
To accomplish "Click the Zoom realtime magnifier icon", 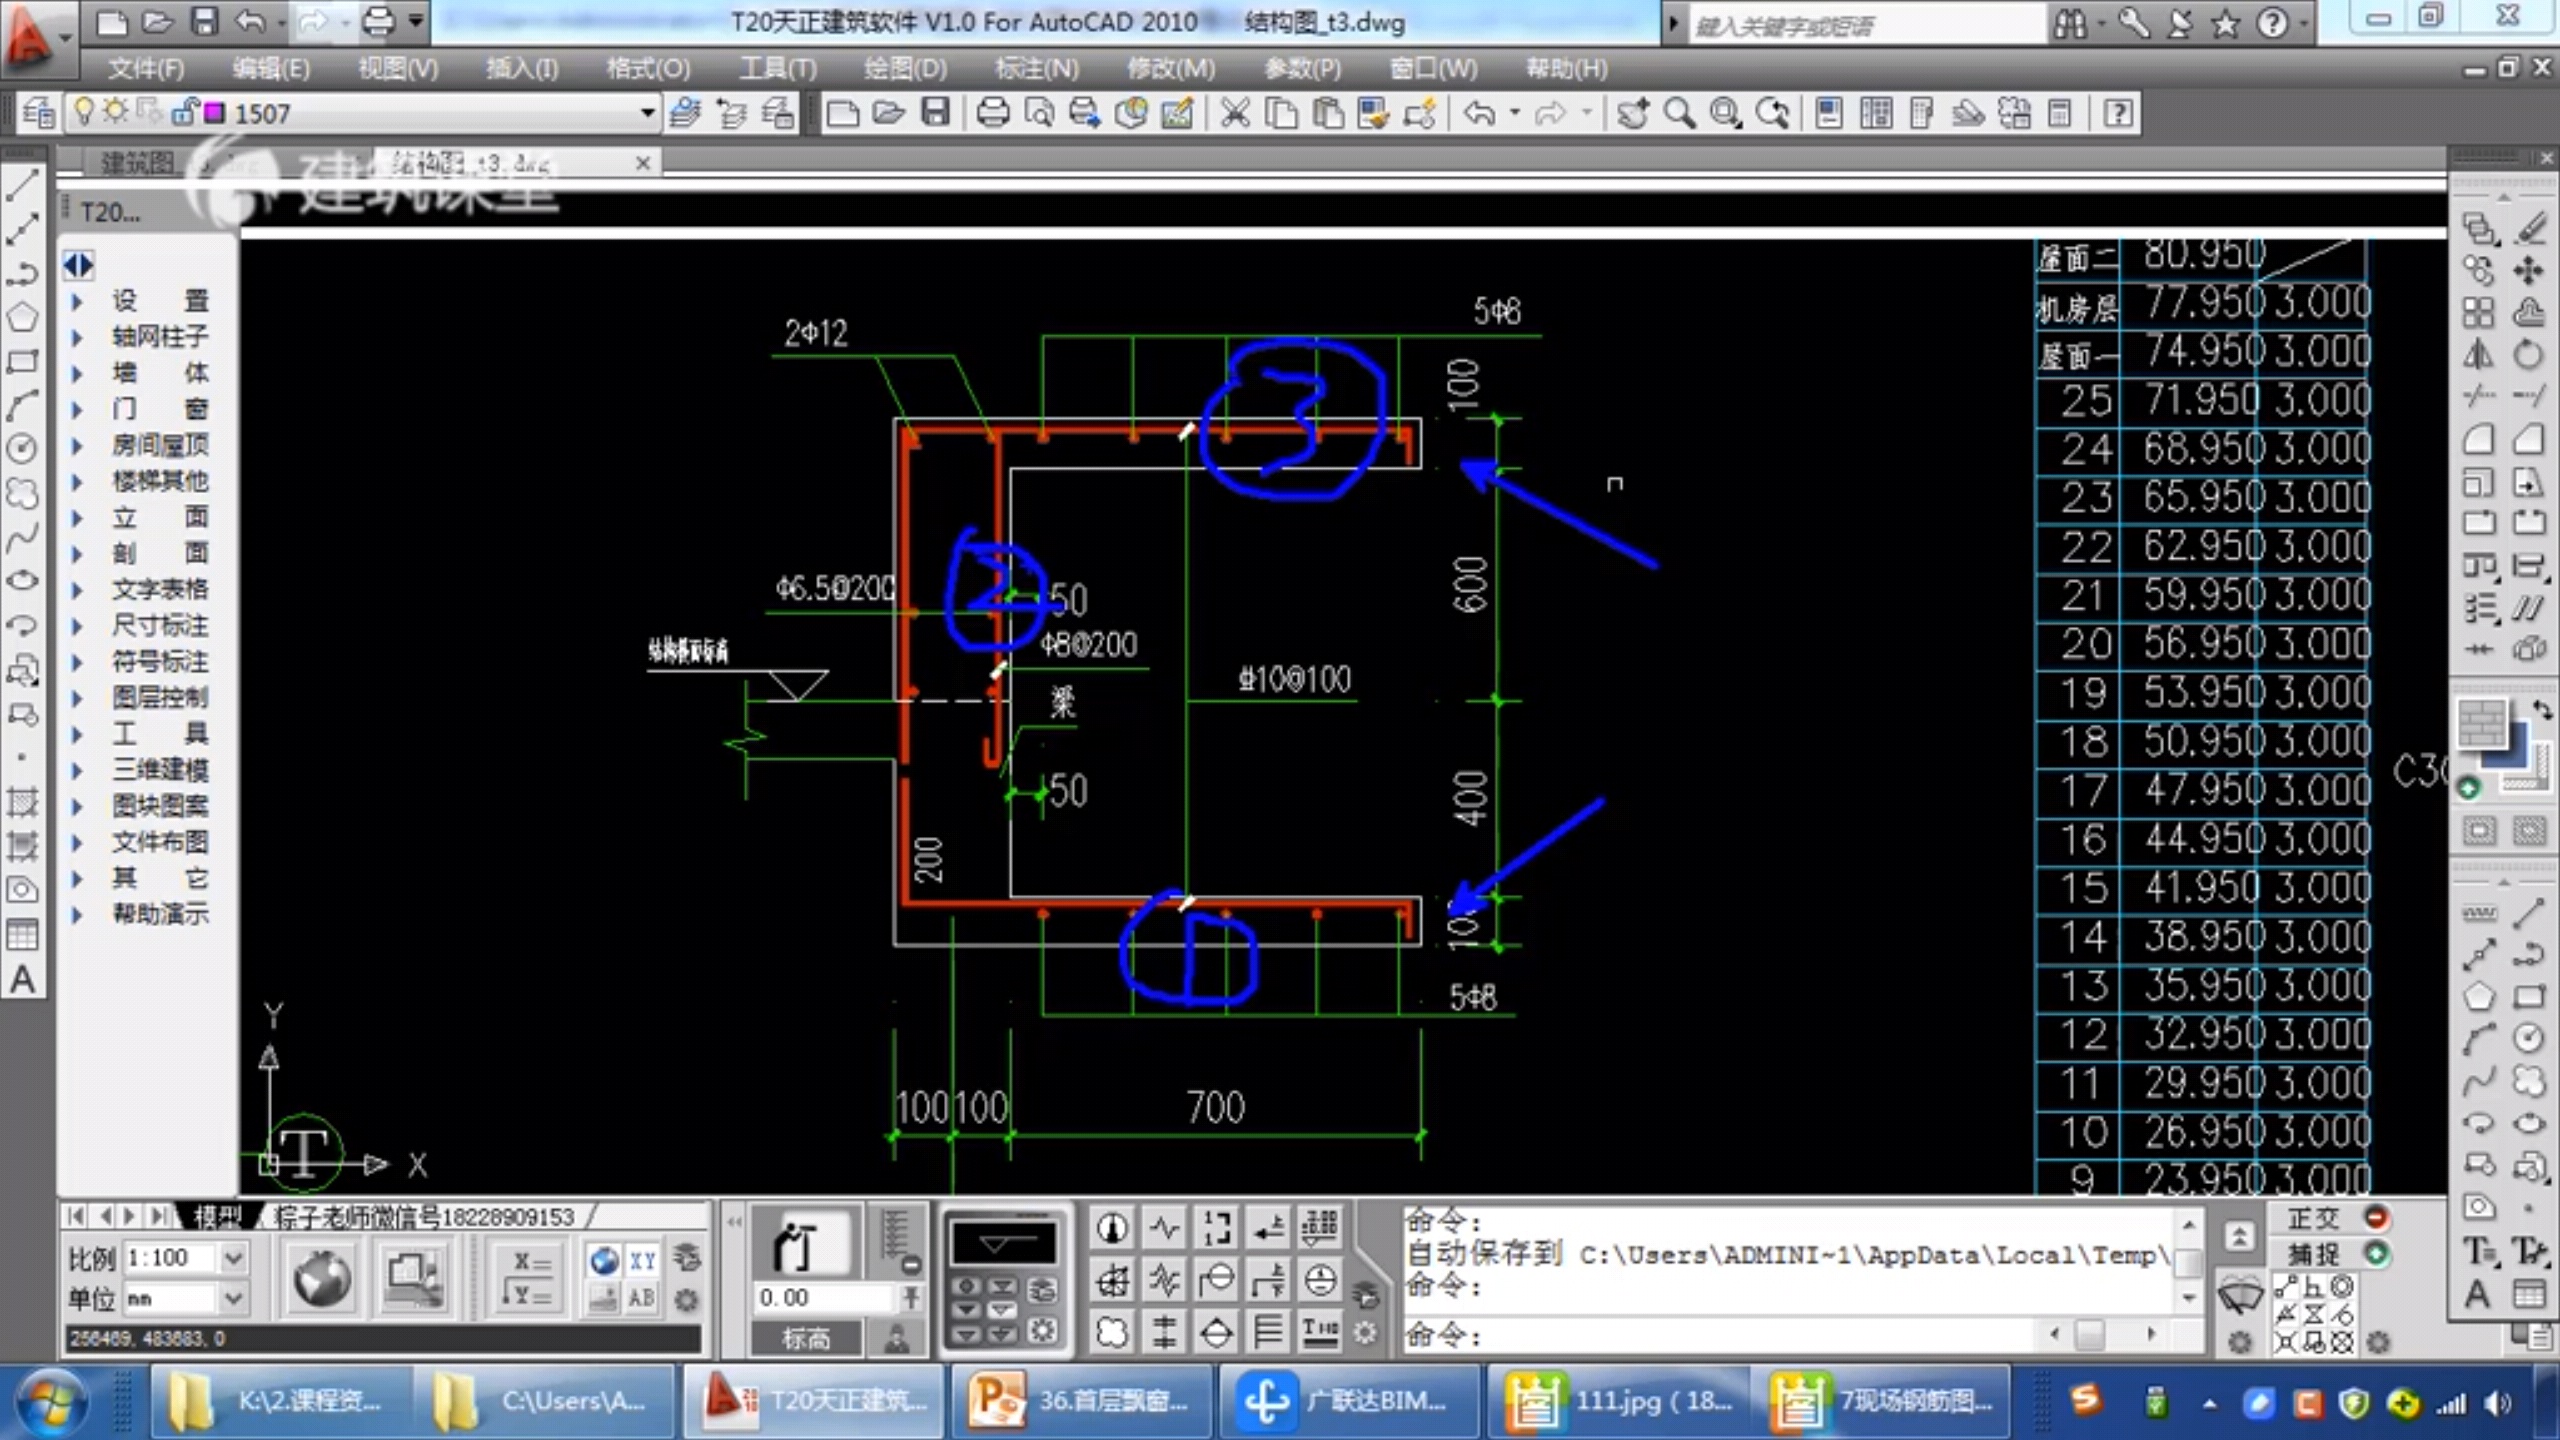I will [x=1680, y=113].
